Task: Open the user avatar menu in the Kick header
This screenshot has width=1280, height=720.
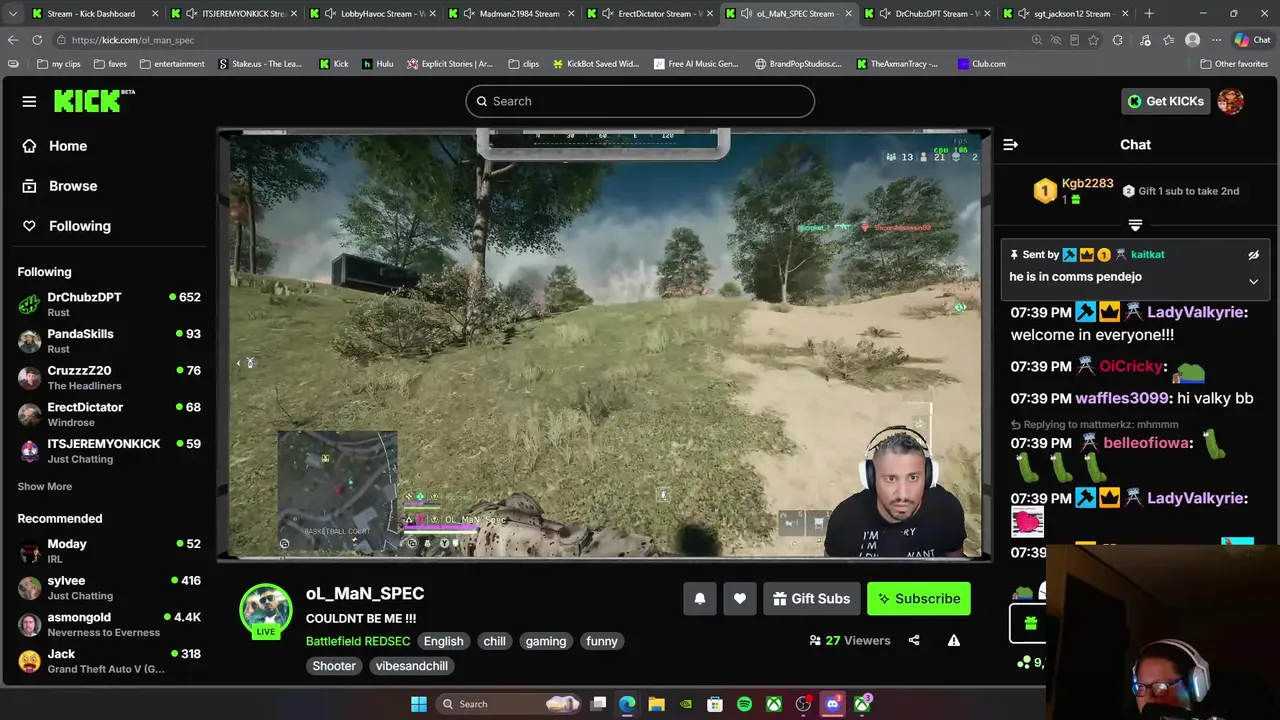Action: [x=1231, y=101]
